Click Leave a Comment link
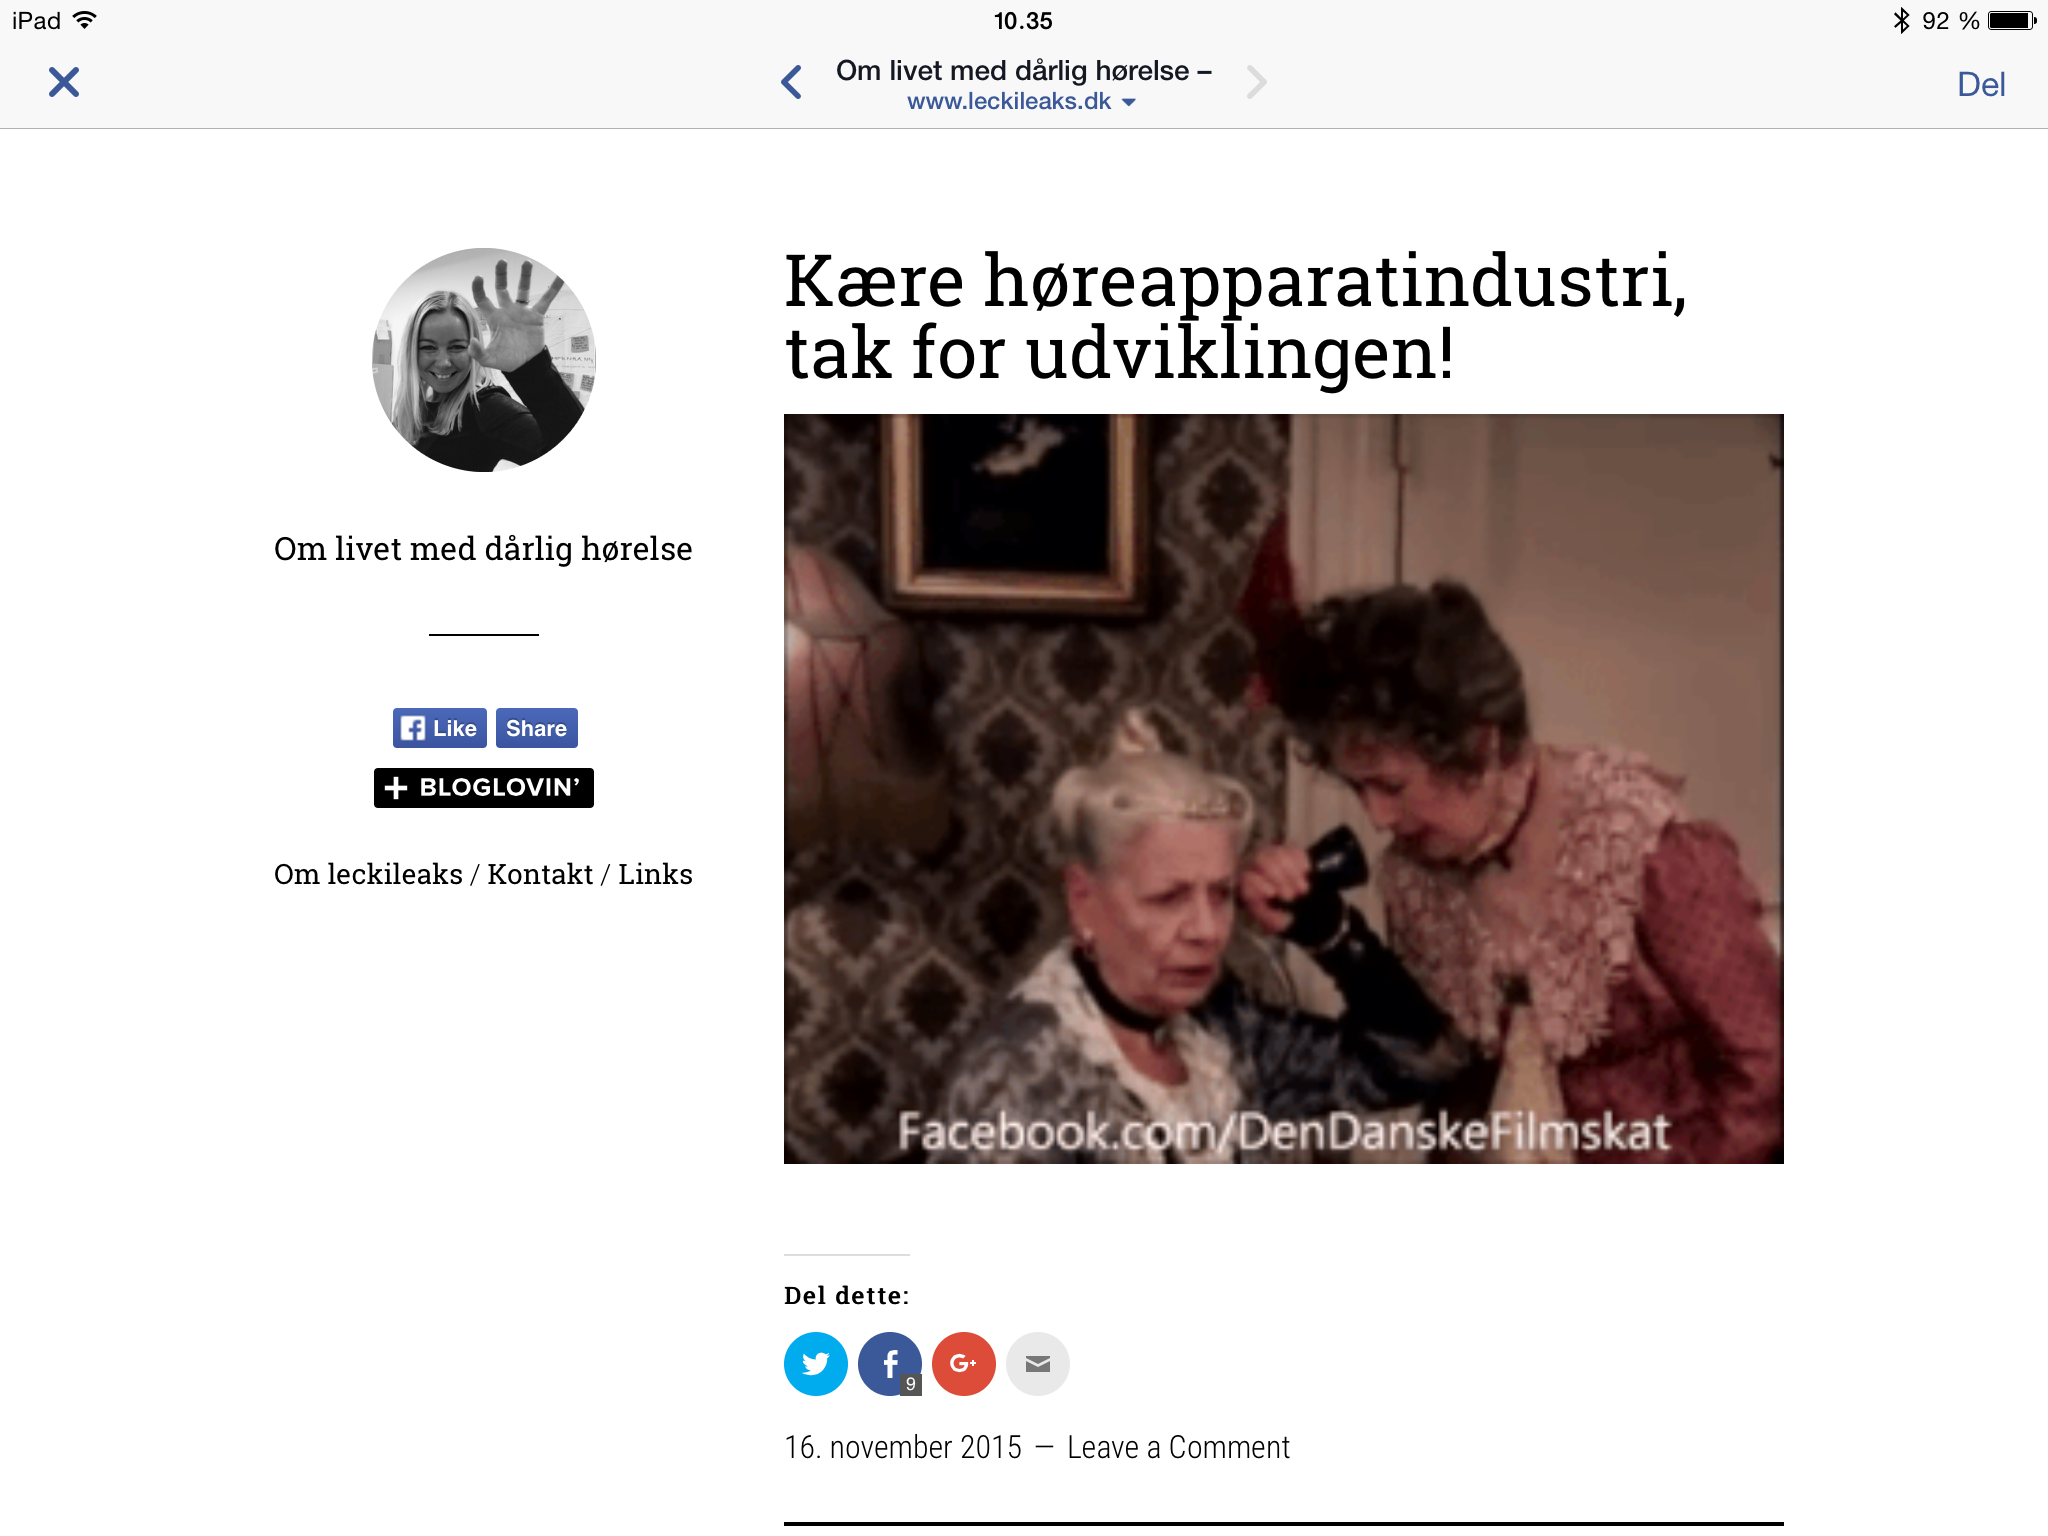 (x=1178, y=1447)
